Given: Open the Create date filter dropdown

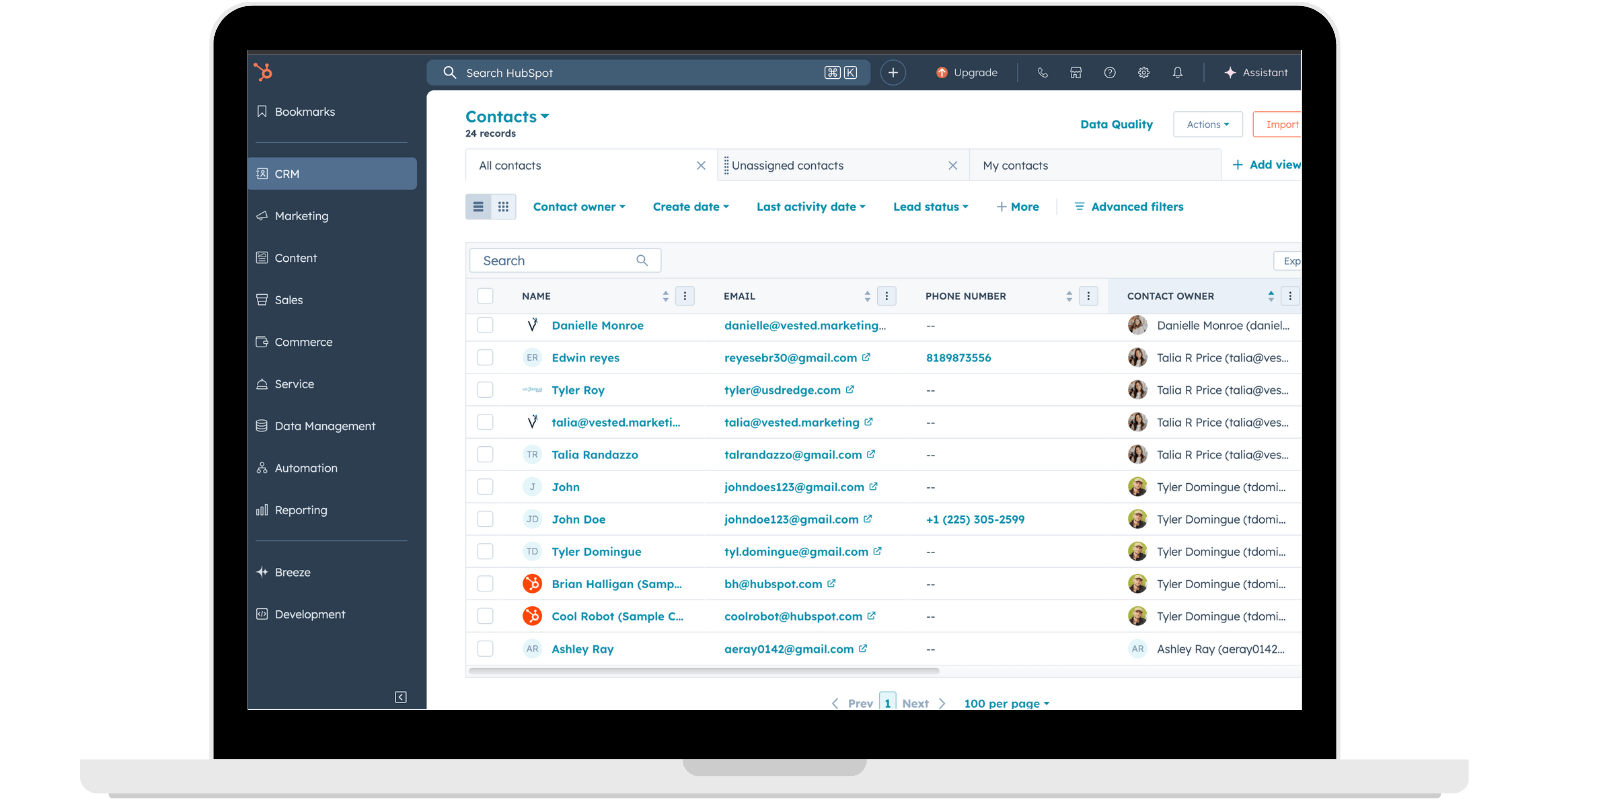Looking at the screenshot, I should 691,207.
